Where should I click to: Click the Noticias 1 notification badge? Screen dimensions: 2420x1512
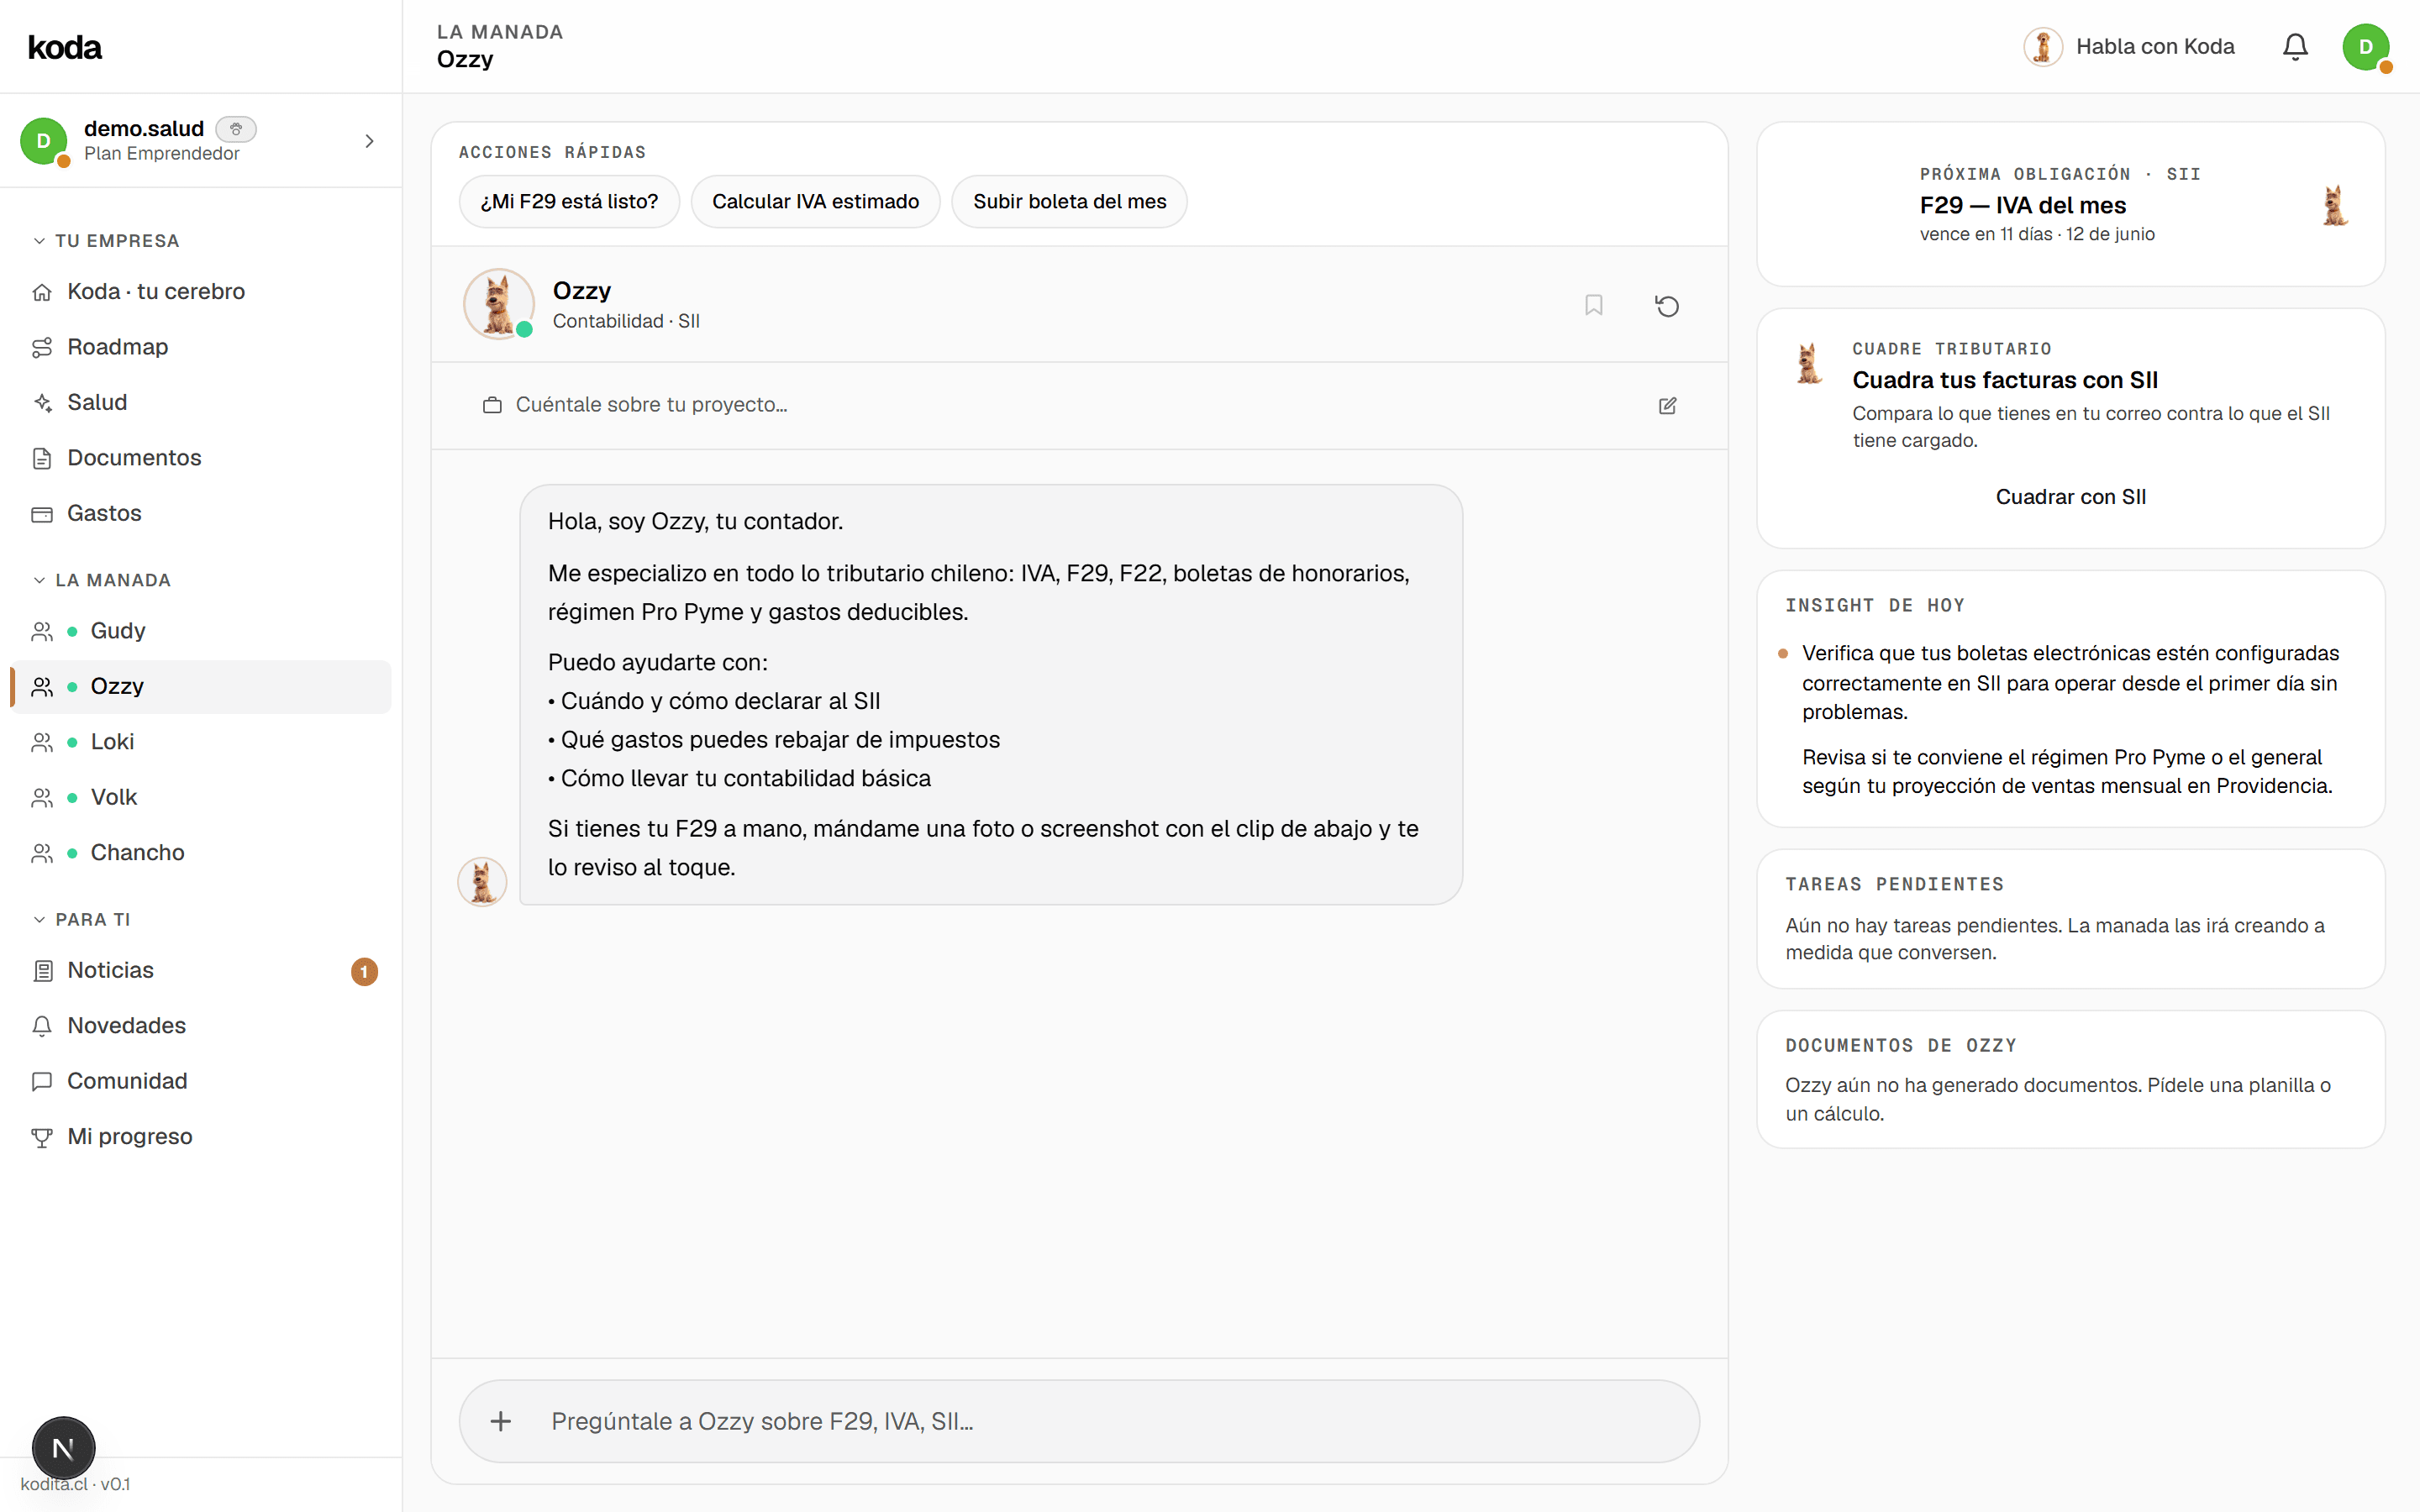[x=364, y=971]
